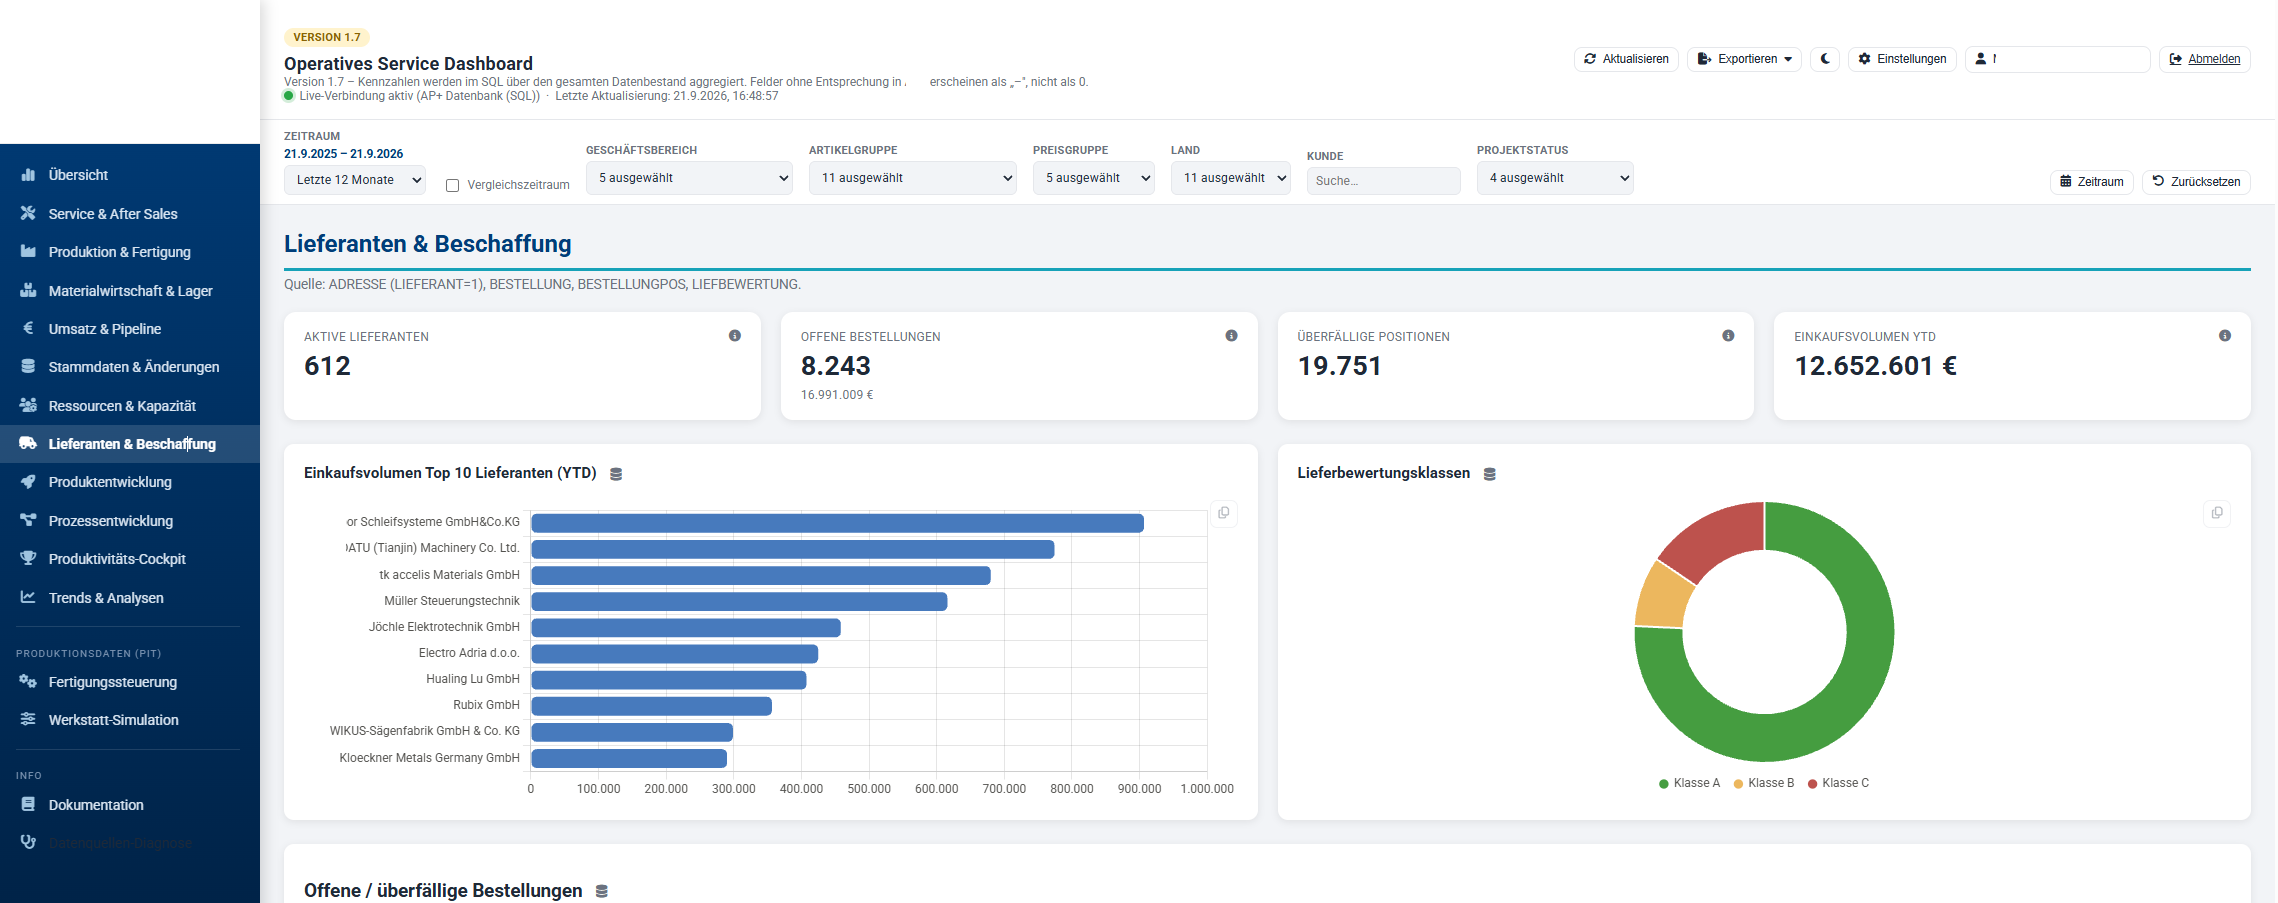Viewport: 2278px width, 903px height.
Task: Toggle Klasse B legend entry in donut chart
Action: pos(1764,783)
